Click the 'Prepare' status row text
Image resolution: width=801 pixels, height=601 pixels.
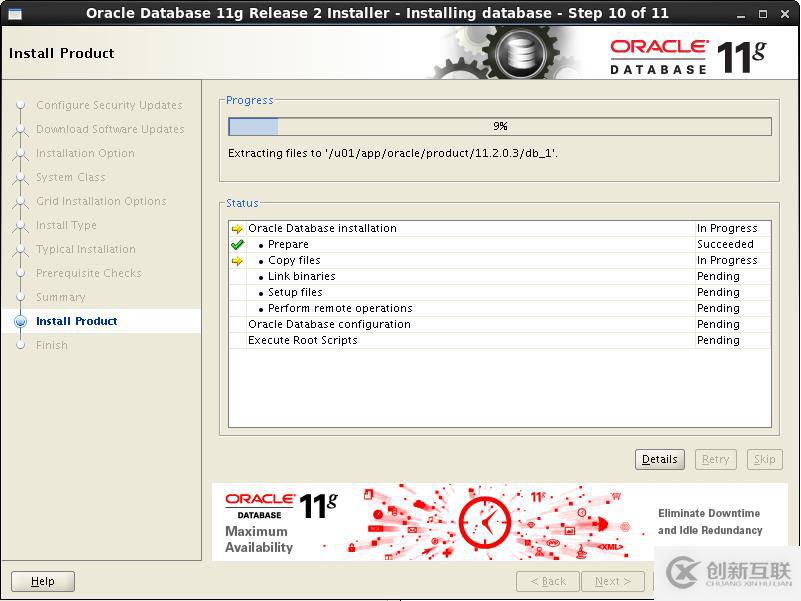tap(288, 245)
